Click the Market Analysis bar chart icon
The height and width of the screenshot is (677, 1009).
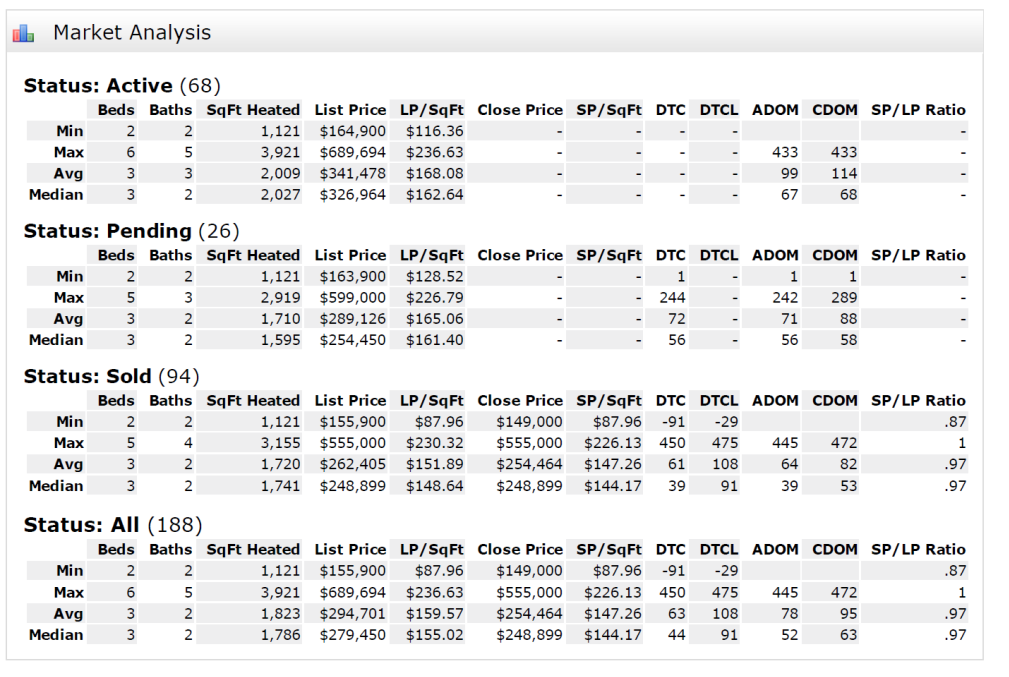[x=23, y=33]
